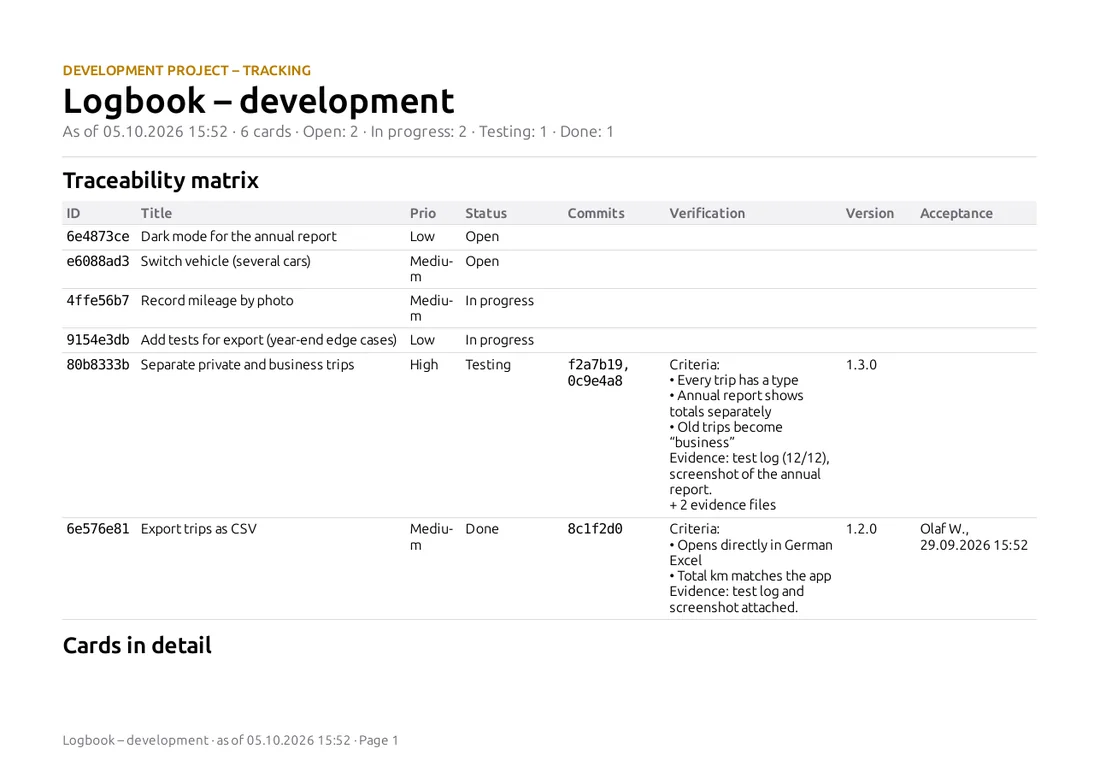Image resolution: width=1100 pixels, height=778 pixels.
Task: Click 'Add tests for export (year-end edge cases)'
Action: pos(269,340)
